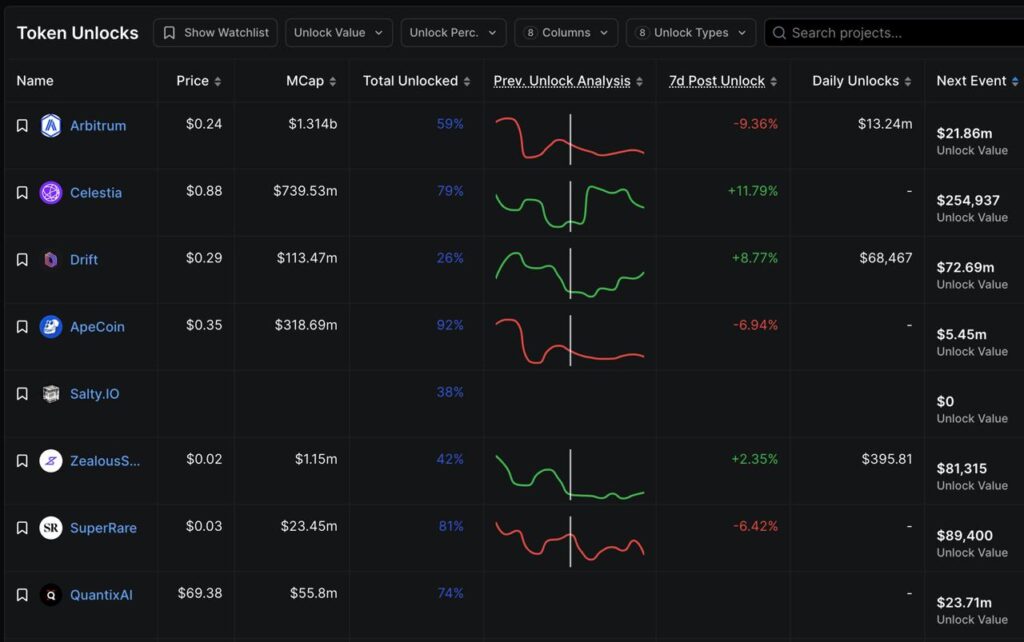The width and height of the screenshot is (1024, 642).
Task: Click the Drift token logo icon
Action: (51, 260)
